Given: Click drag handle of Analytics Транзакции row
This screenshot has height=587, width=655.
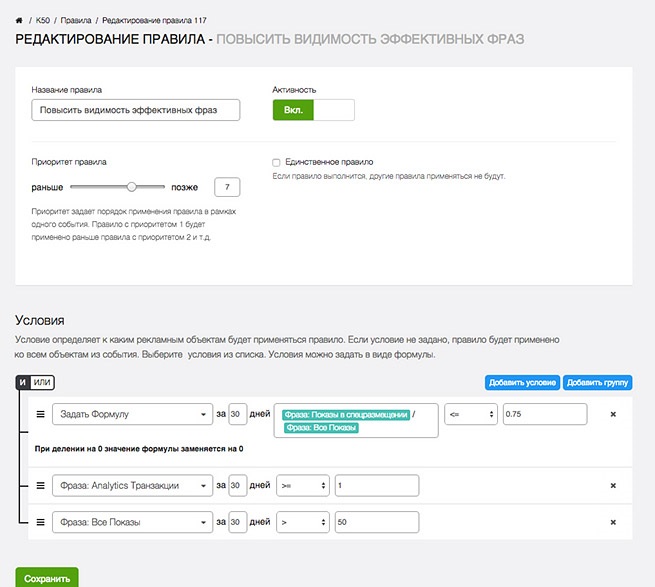Looking at the screenshot, I should [x=41, y=485].
